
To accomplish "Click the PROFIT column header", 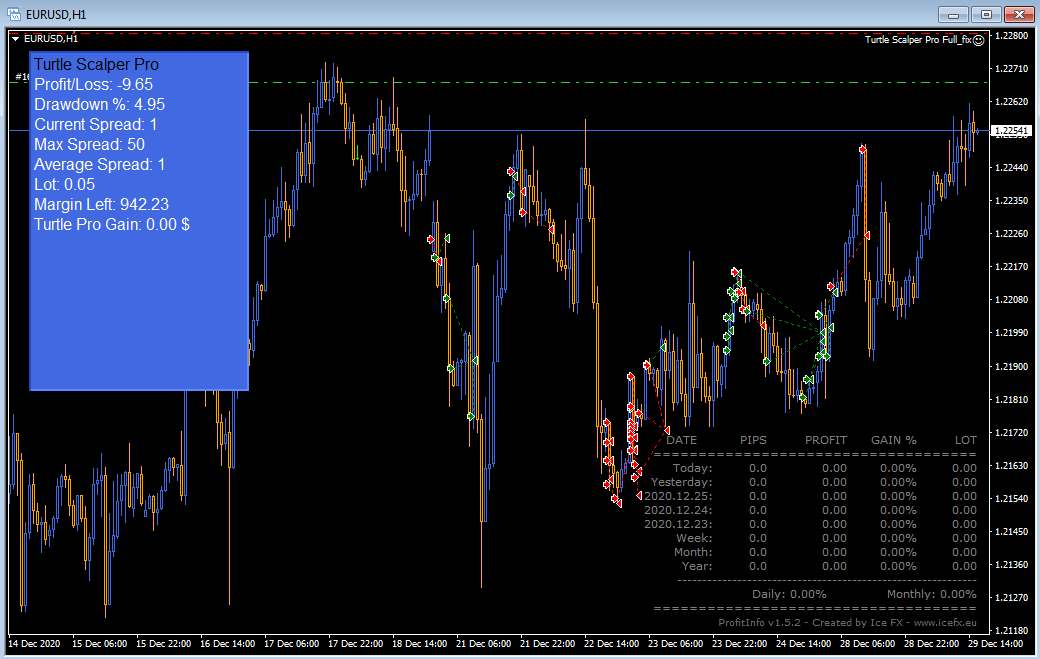I will 826,440.
